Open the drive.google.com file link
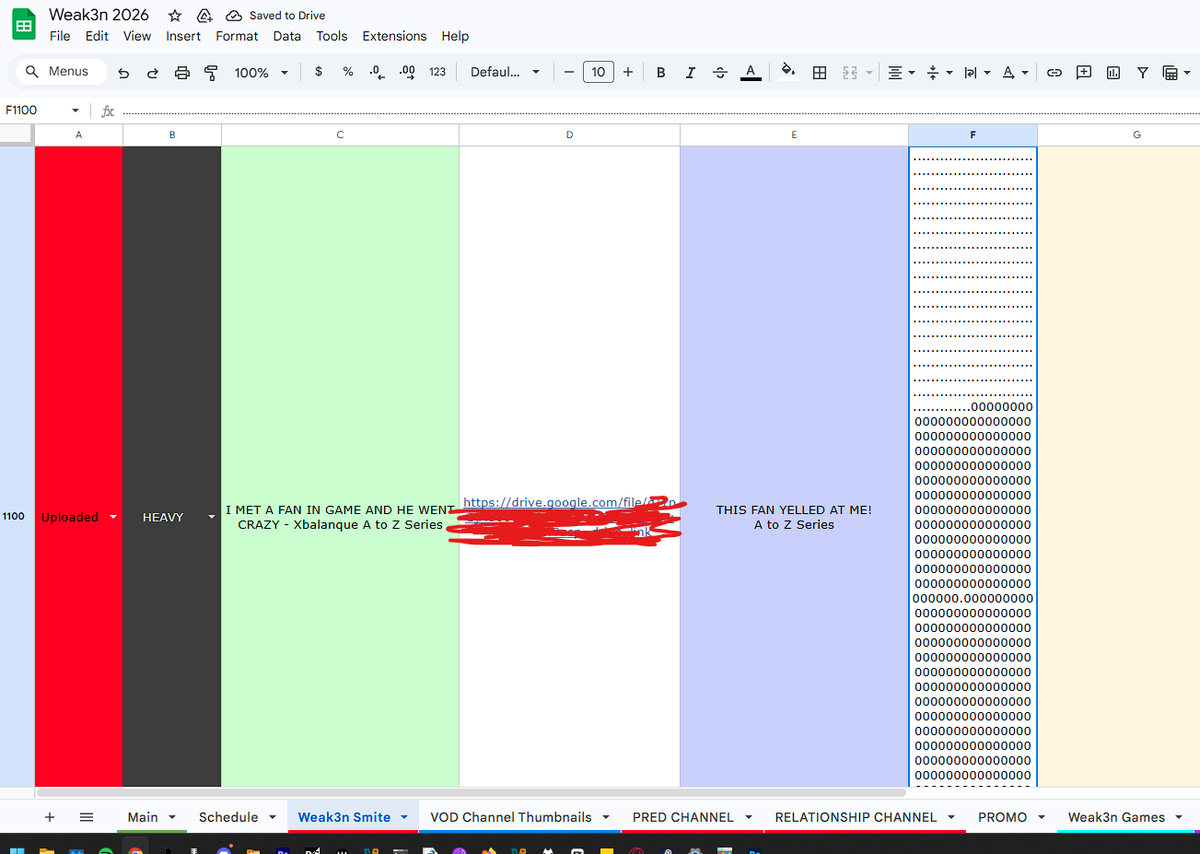The width and height of the screenshot is (1200, 854). 570,503
